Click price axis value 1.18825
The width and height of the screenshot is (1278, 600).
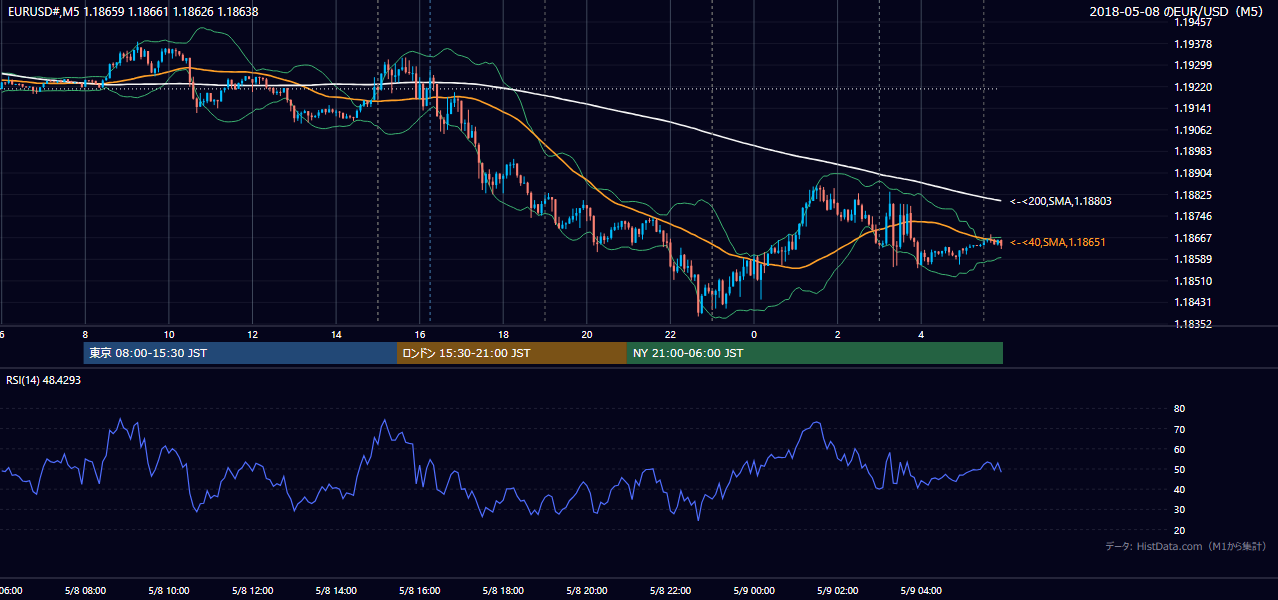pos(1192,195)
